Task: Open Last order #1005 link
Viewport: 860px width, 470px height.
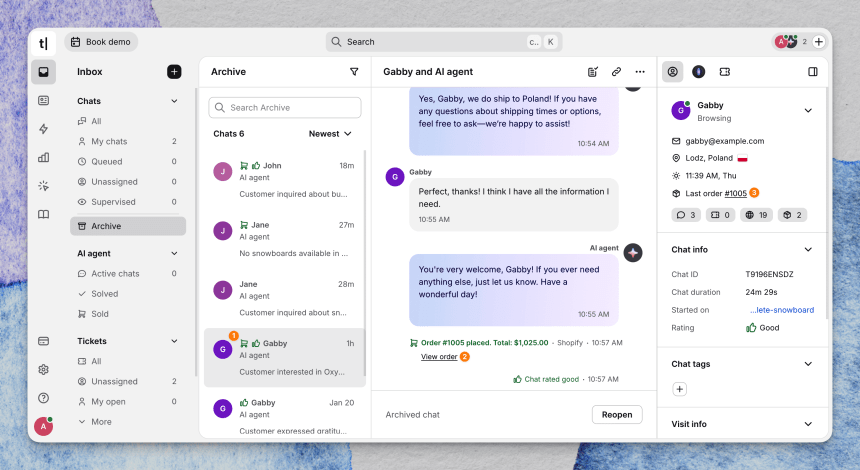Action: click(735, 193)
